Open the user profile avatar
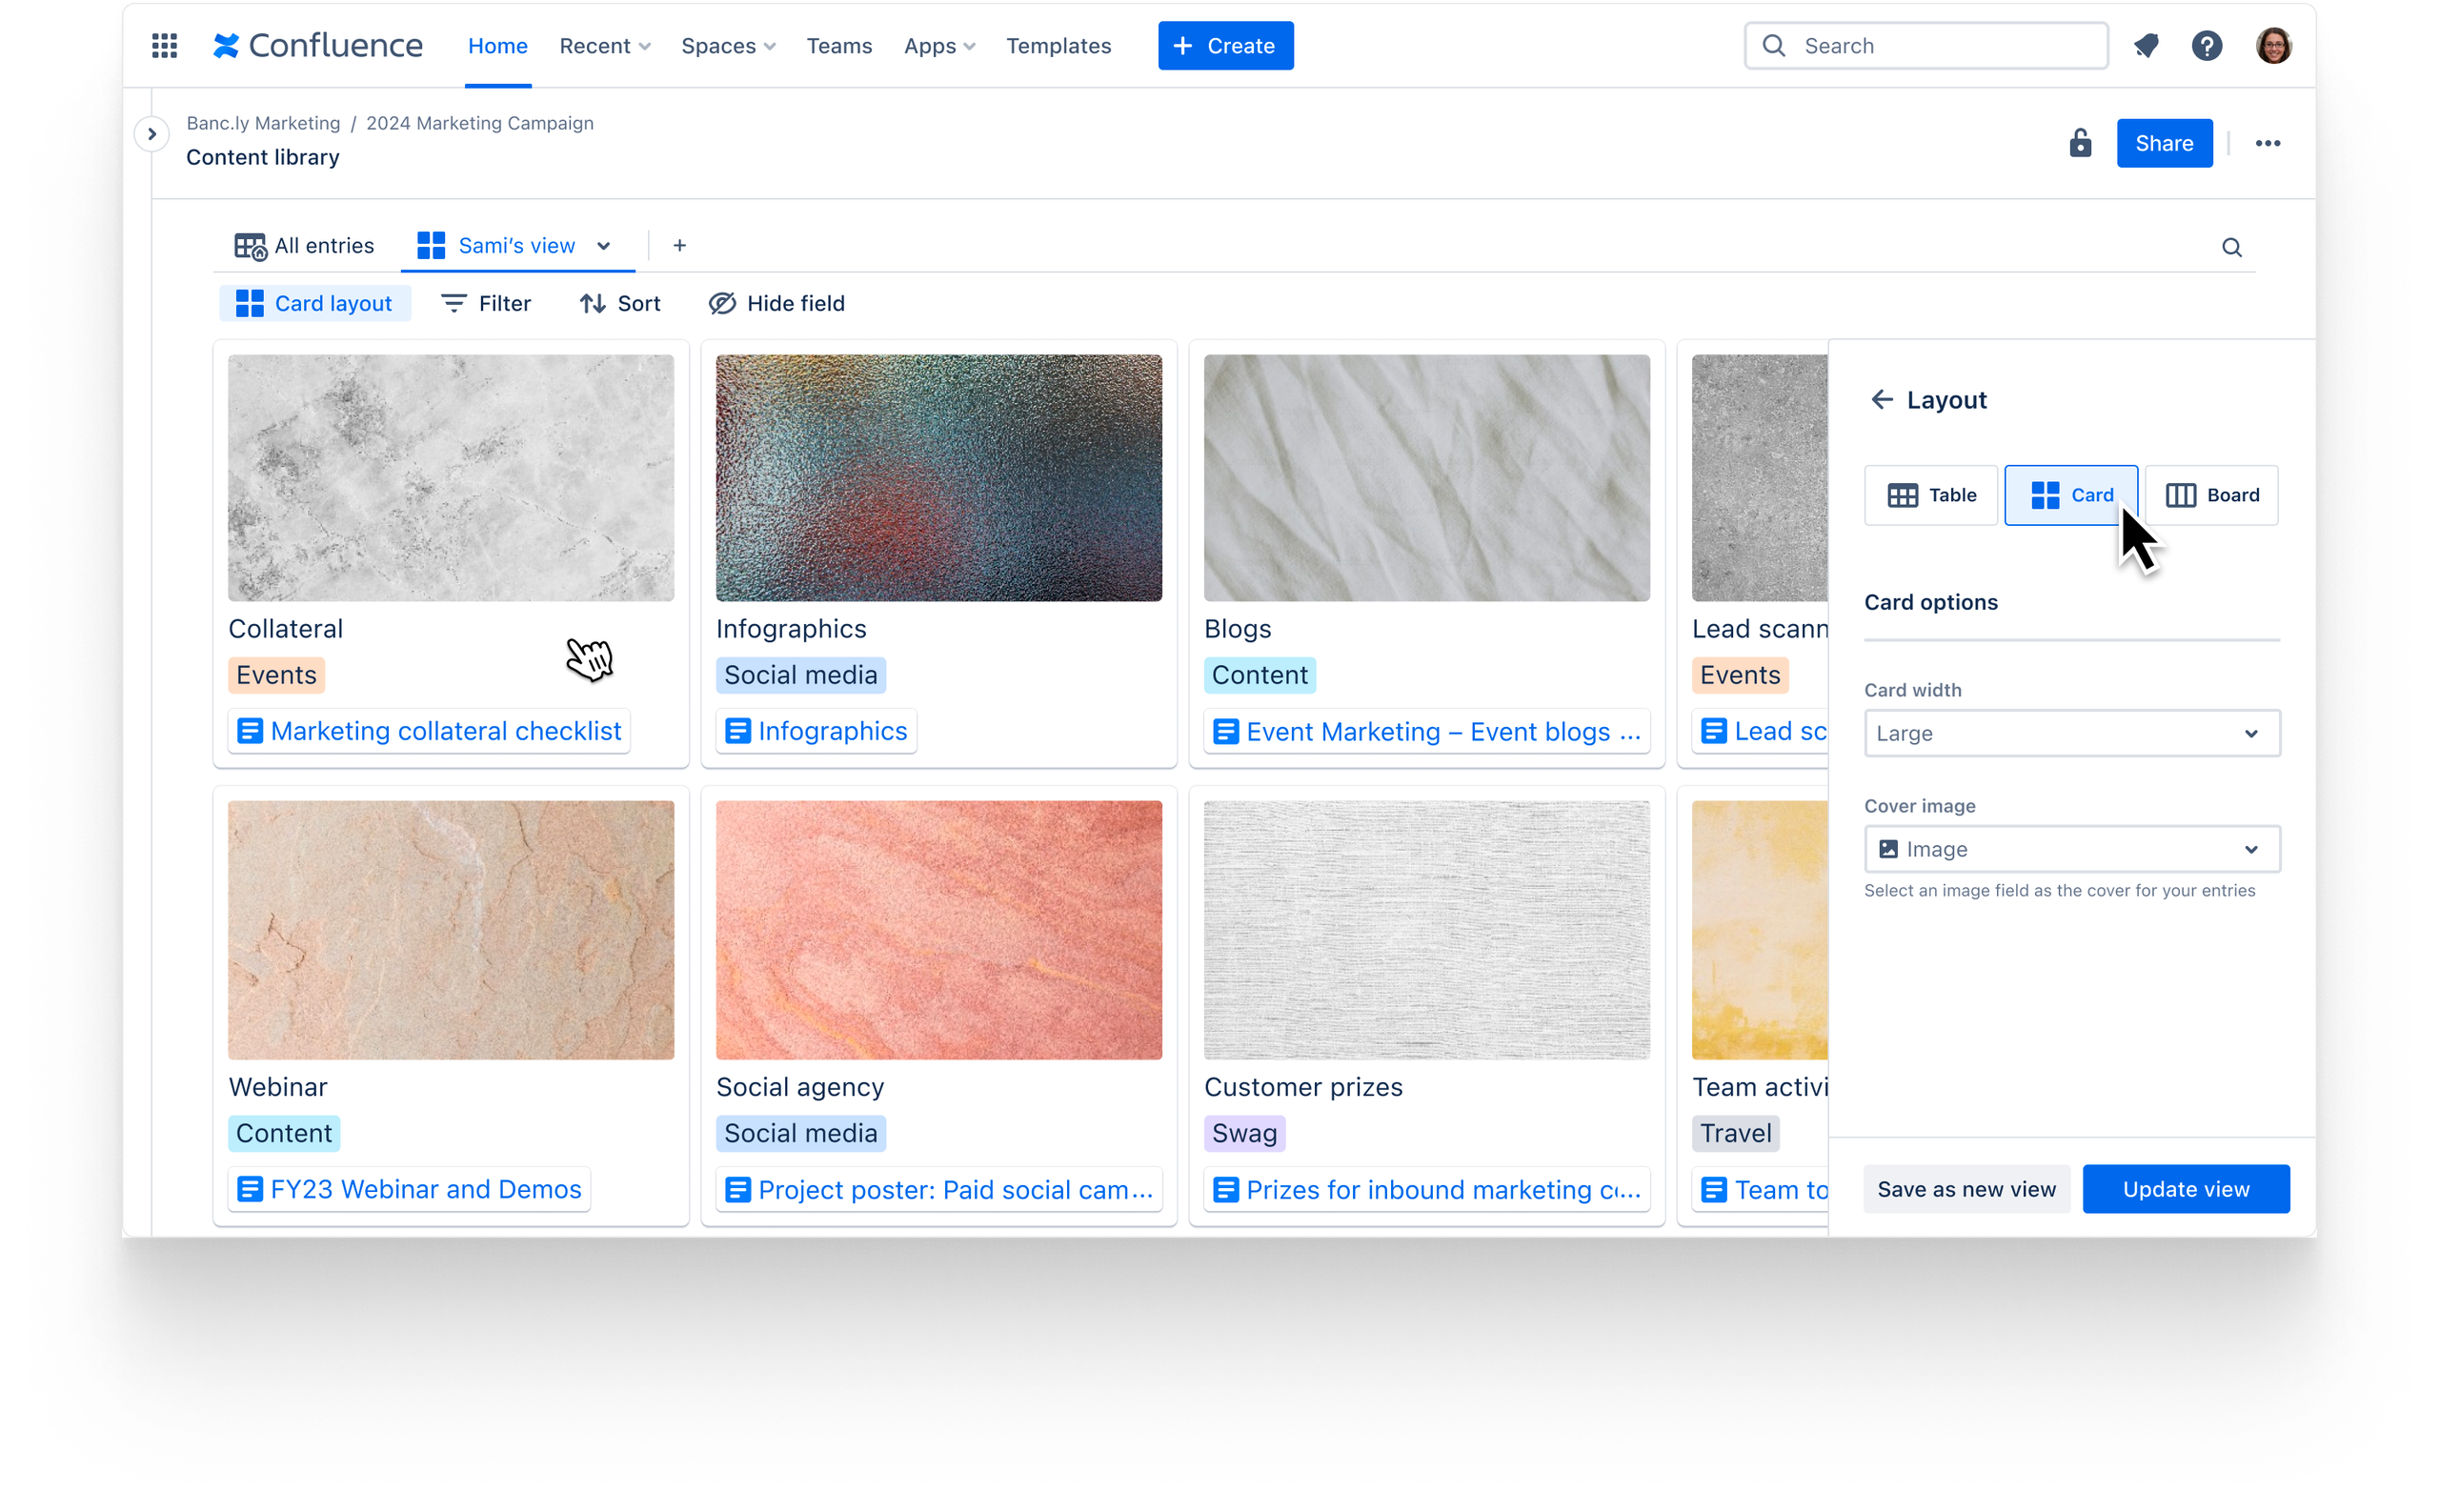This screenshot has height=1512, width=2439. pos(2273,46)
